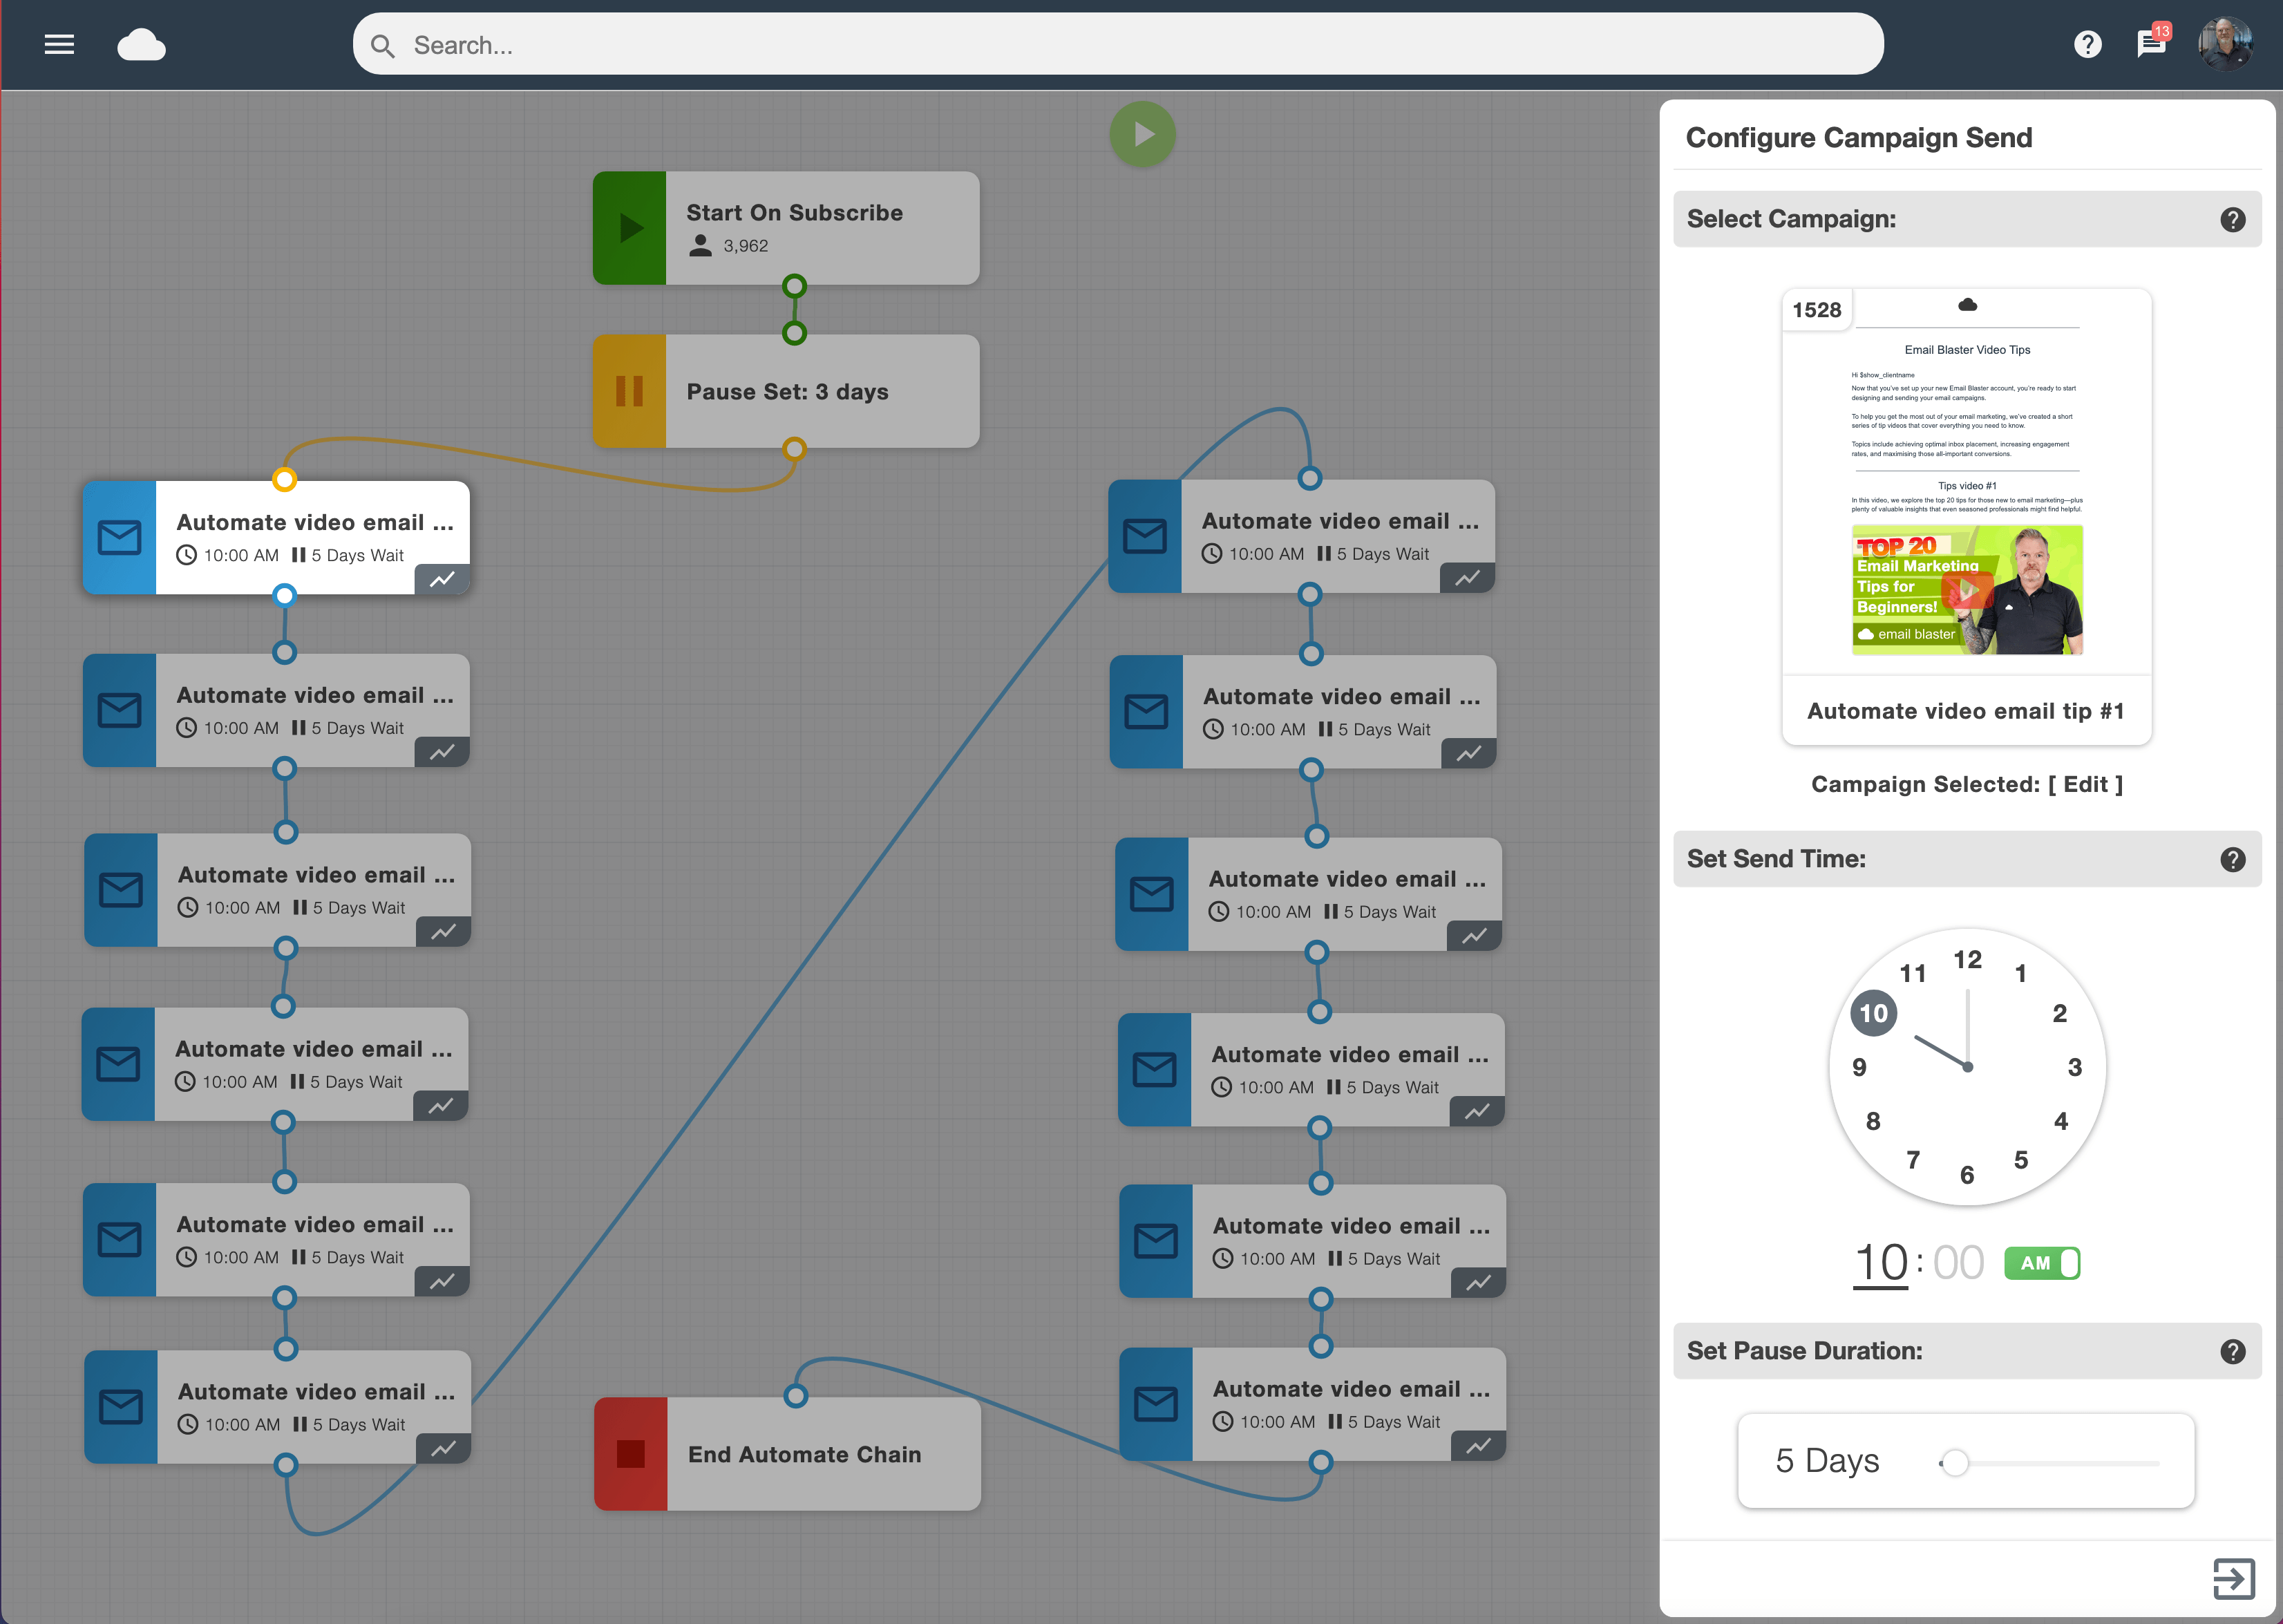Click the orange input connector on highlighted email node
2283x1624 pixels.
[x=285, y=479]
